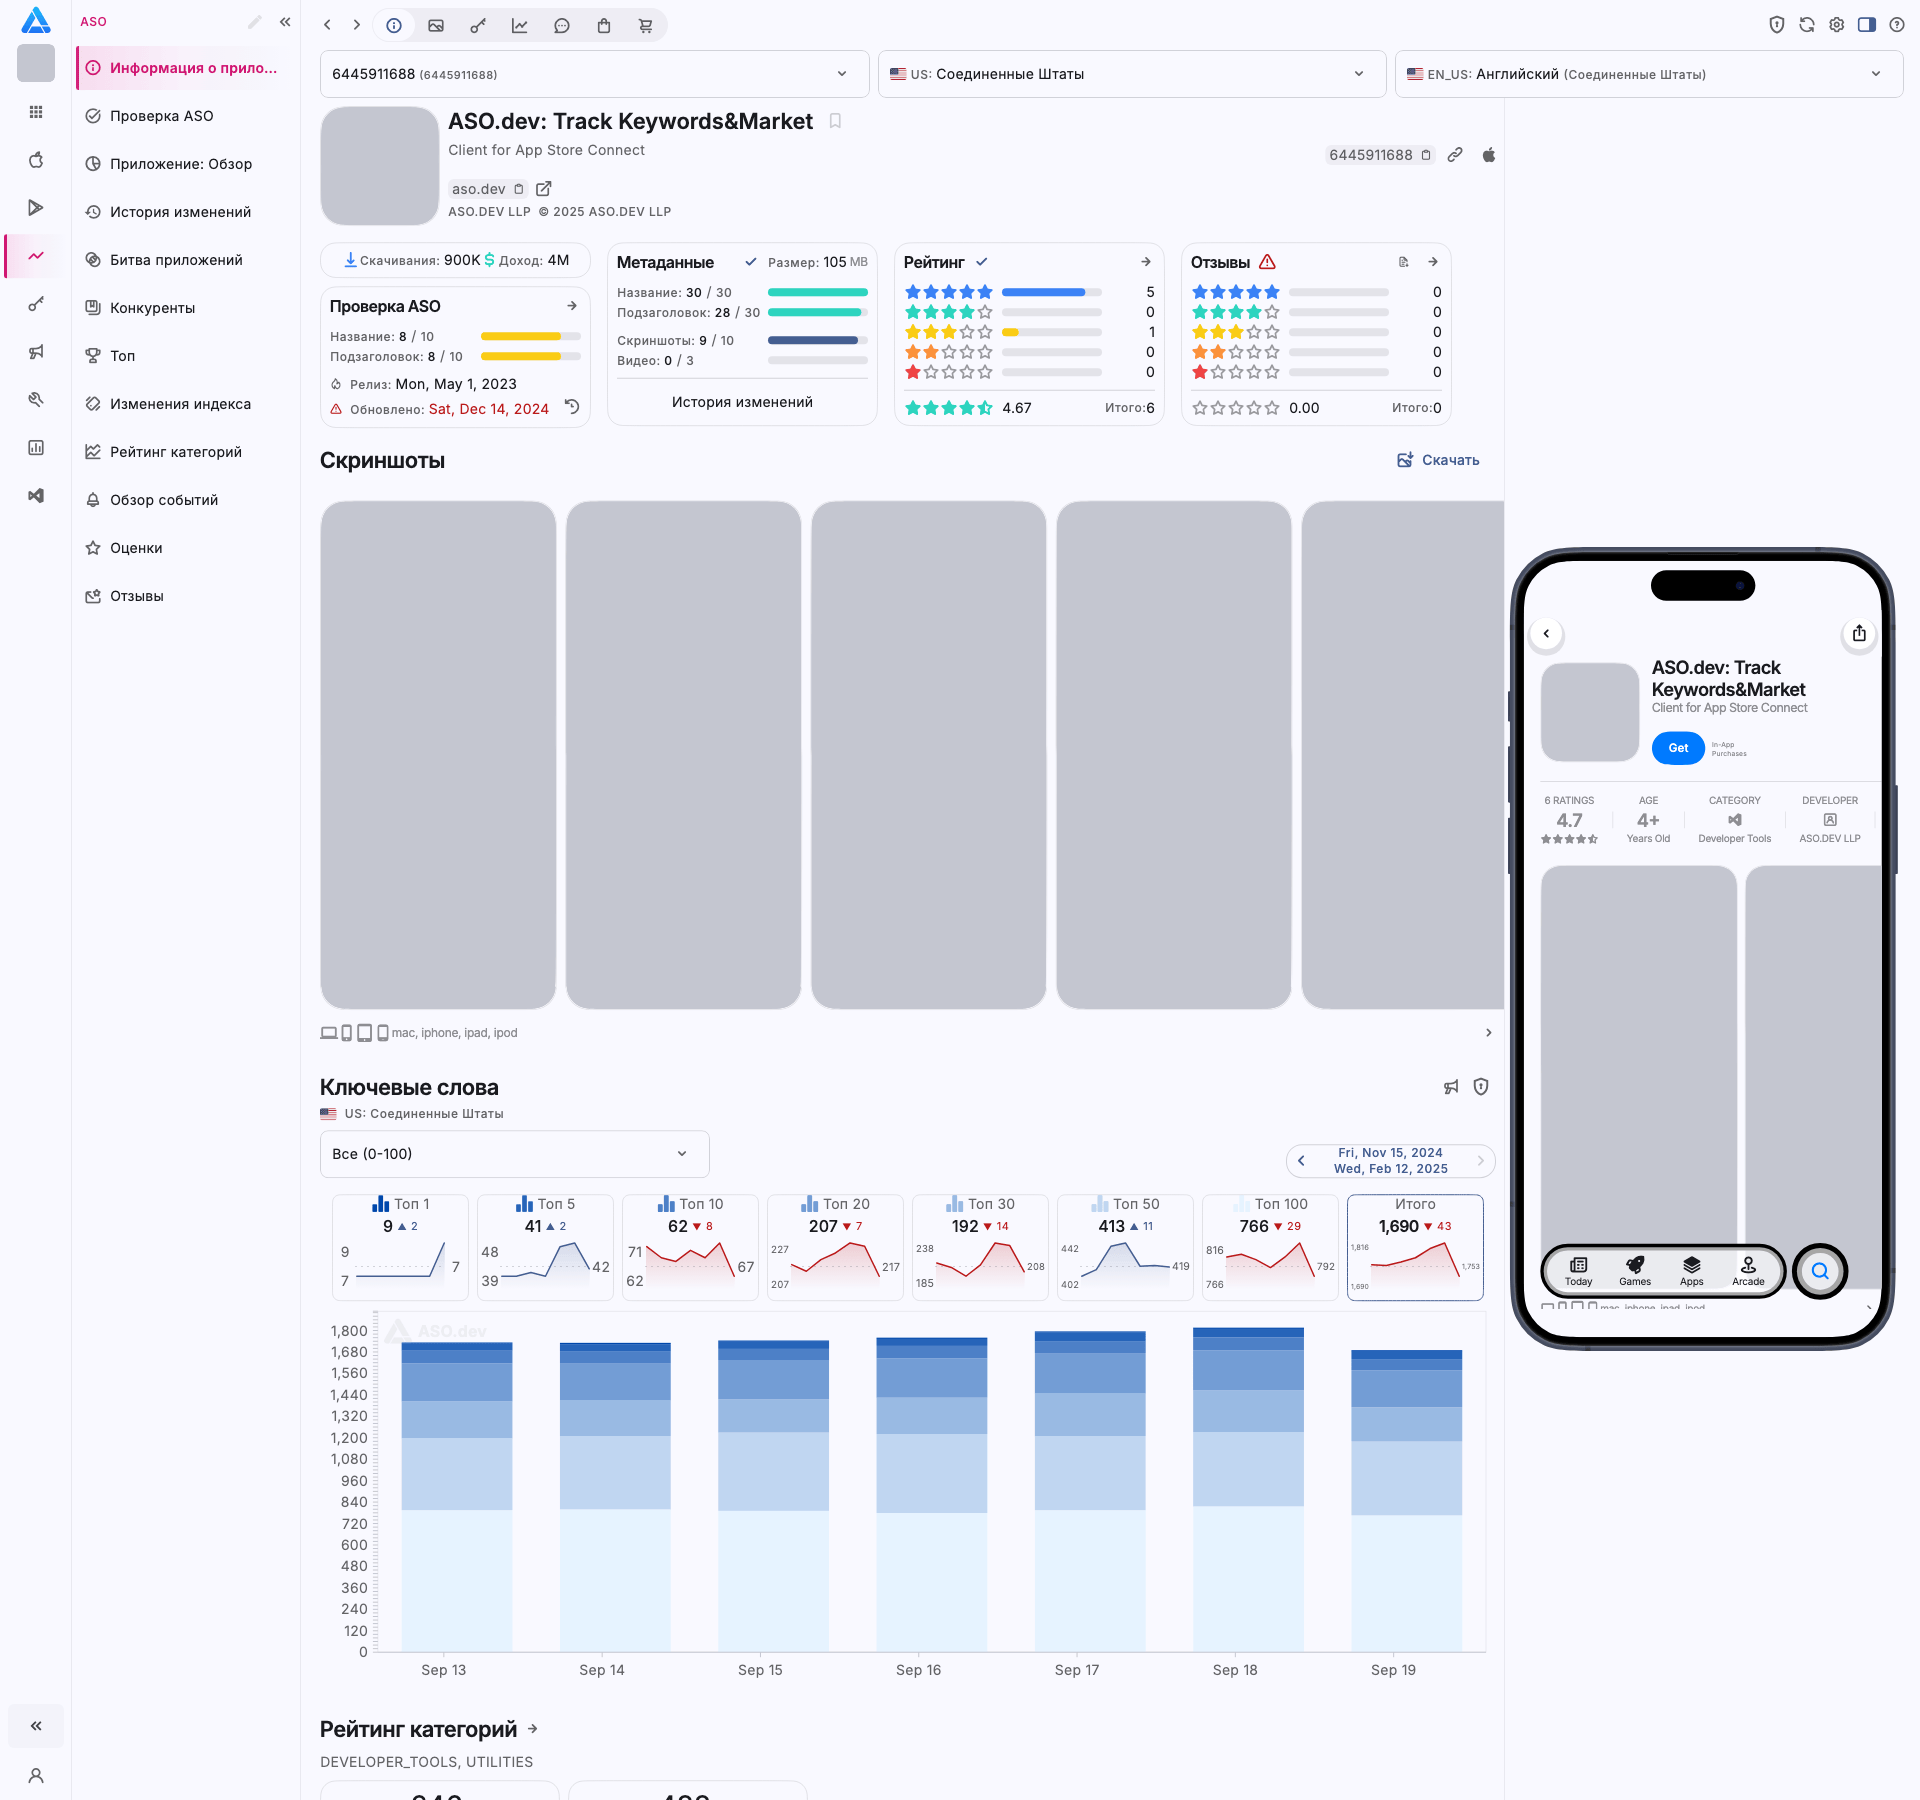Click the apps grid icon in left rail

click(x=36, y=112)
